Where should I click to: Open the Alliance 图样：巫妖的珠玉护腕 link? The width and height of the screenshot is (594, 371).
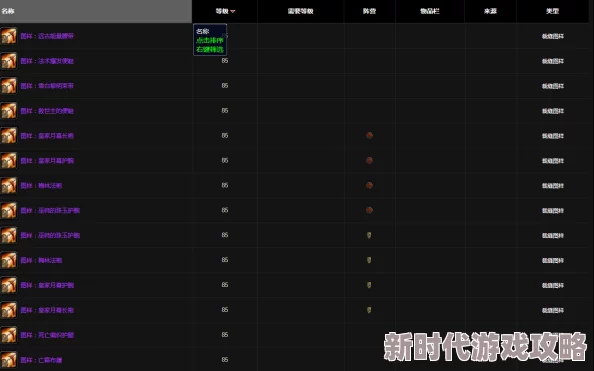(50, 235)
